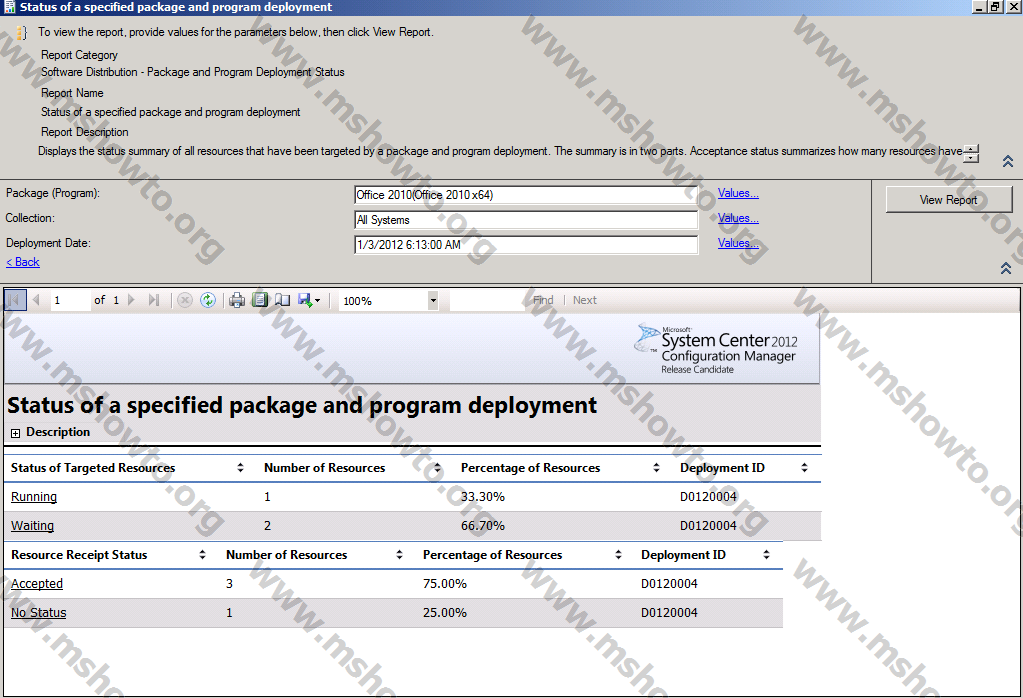Minimize the report window

[x=979, y=7]
